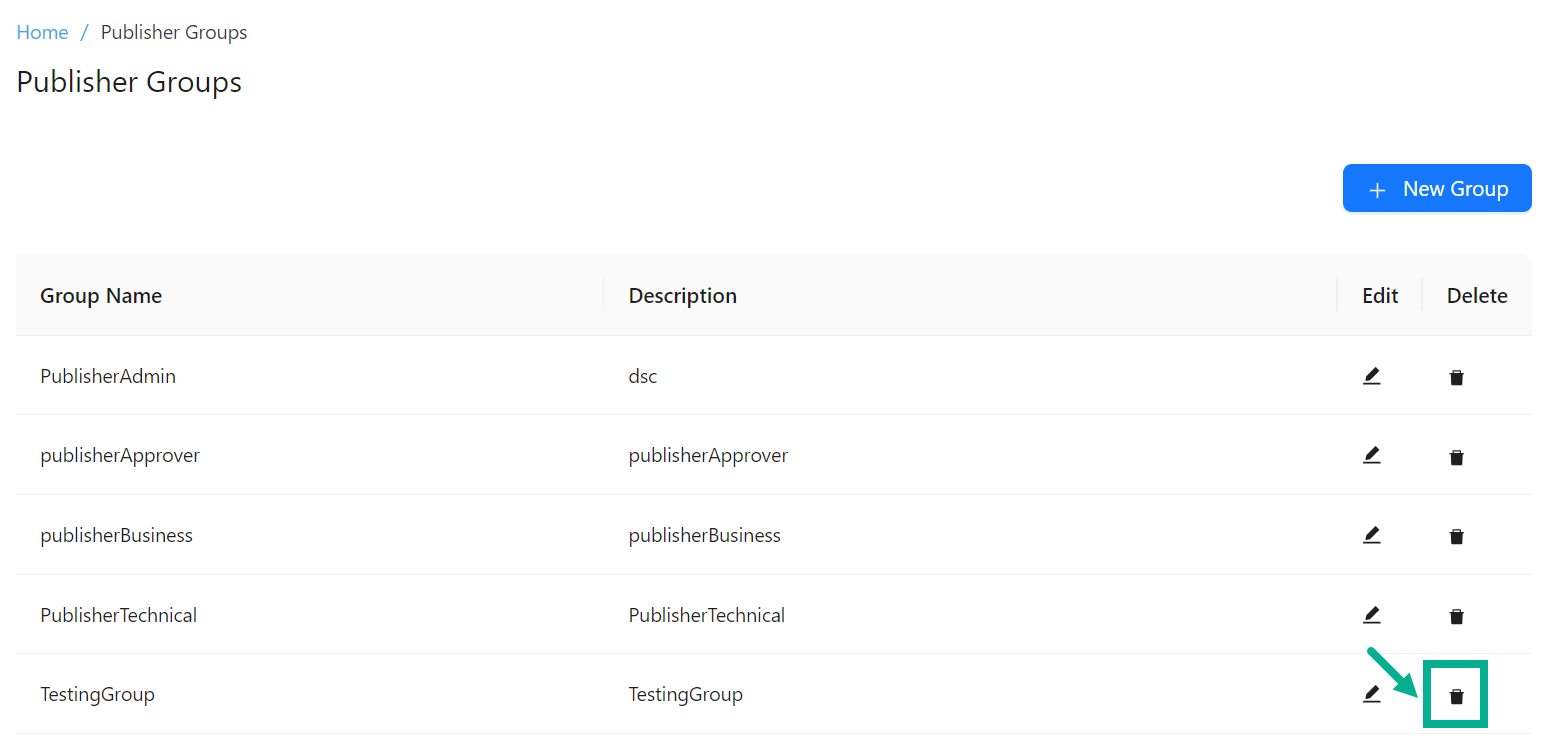The height and width of the screenshot is (747, 1544).
Task: Click the TestingGroup name in the table
Action: 97,693
